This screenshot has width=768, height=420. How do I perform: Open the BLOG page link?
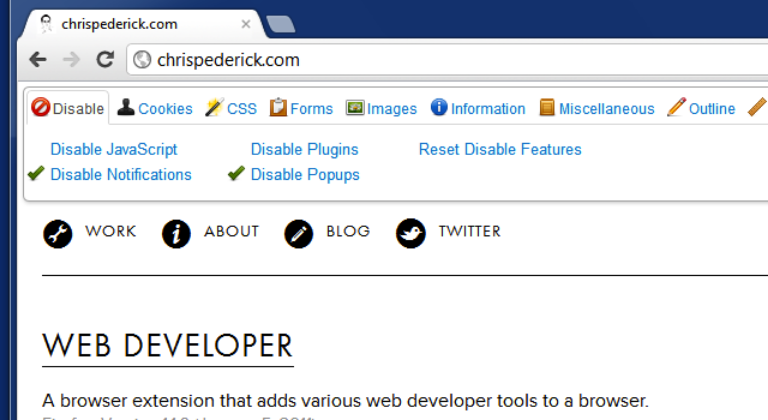click(x=348, y=231)
